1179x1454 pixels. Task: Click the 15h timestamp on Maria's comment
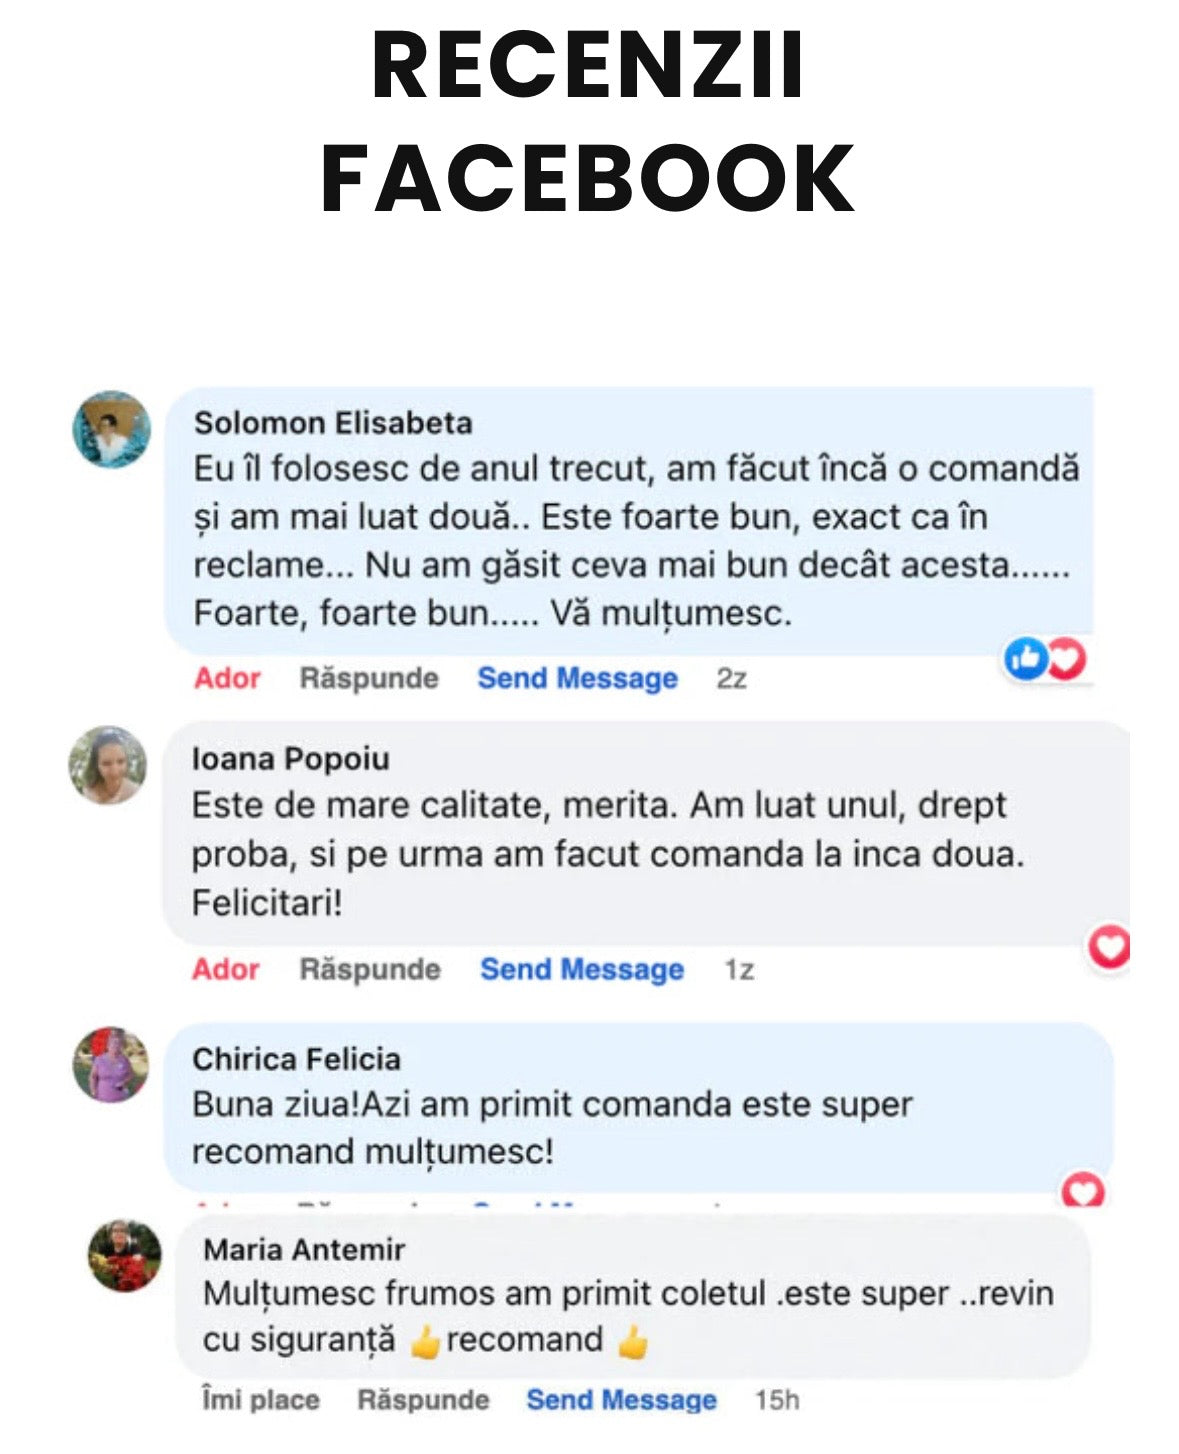tap(777, 1399)
